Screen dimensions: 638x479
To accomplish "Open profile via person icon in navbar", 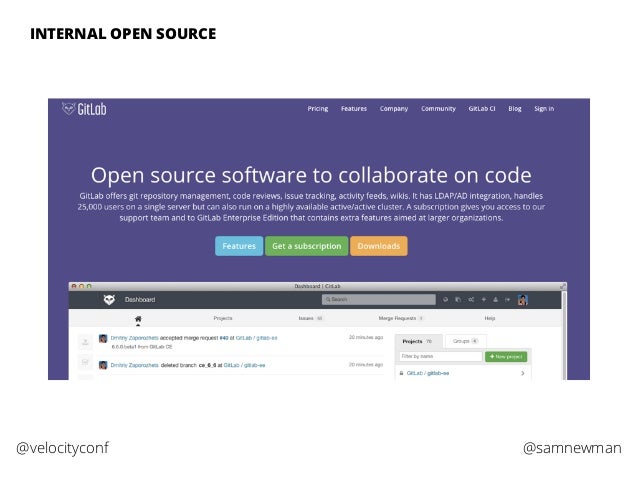I will [x=495, y=300].
